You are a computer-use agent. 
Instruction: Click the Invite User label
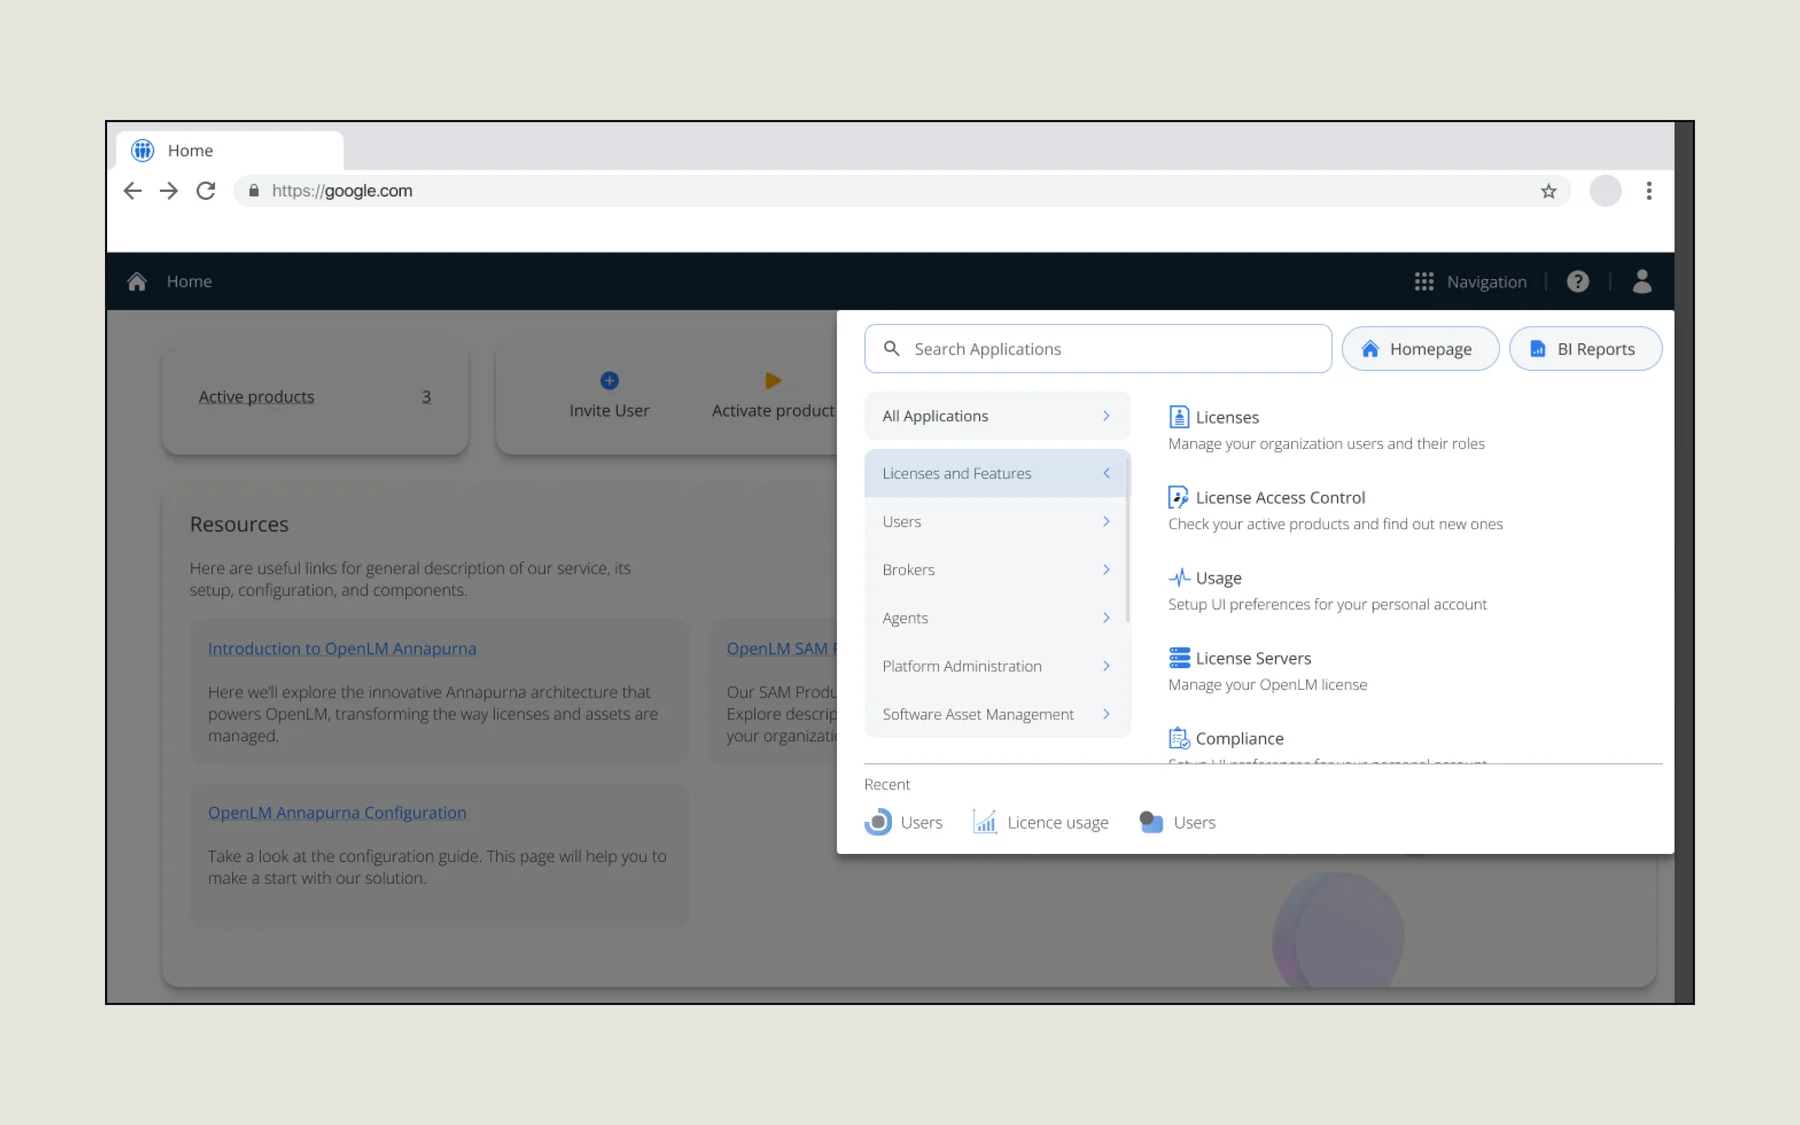(609, 410)
